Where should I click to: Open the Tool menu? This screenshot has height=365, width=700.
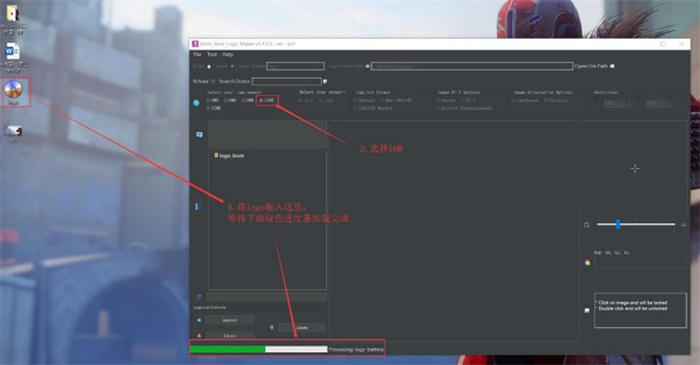(212, 54)
